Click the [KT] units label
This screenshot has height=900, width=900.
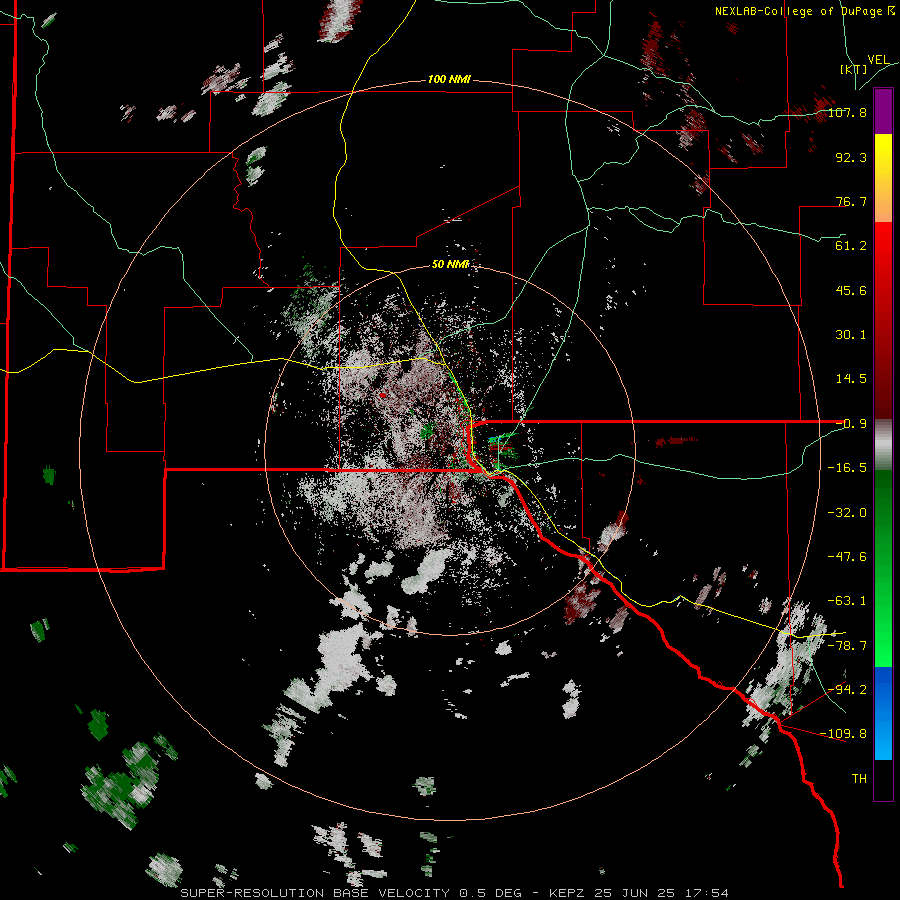[854, 69]
